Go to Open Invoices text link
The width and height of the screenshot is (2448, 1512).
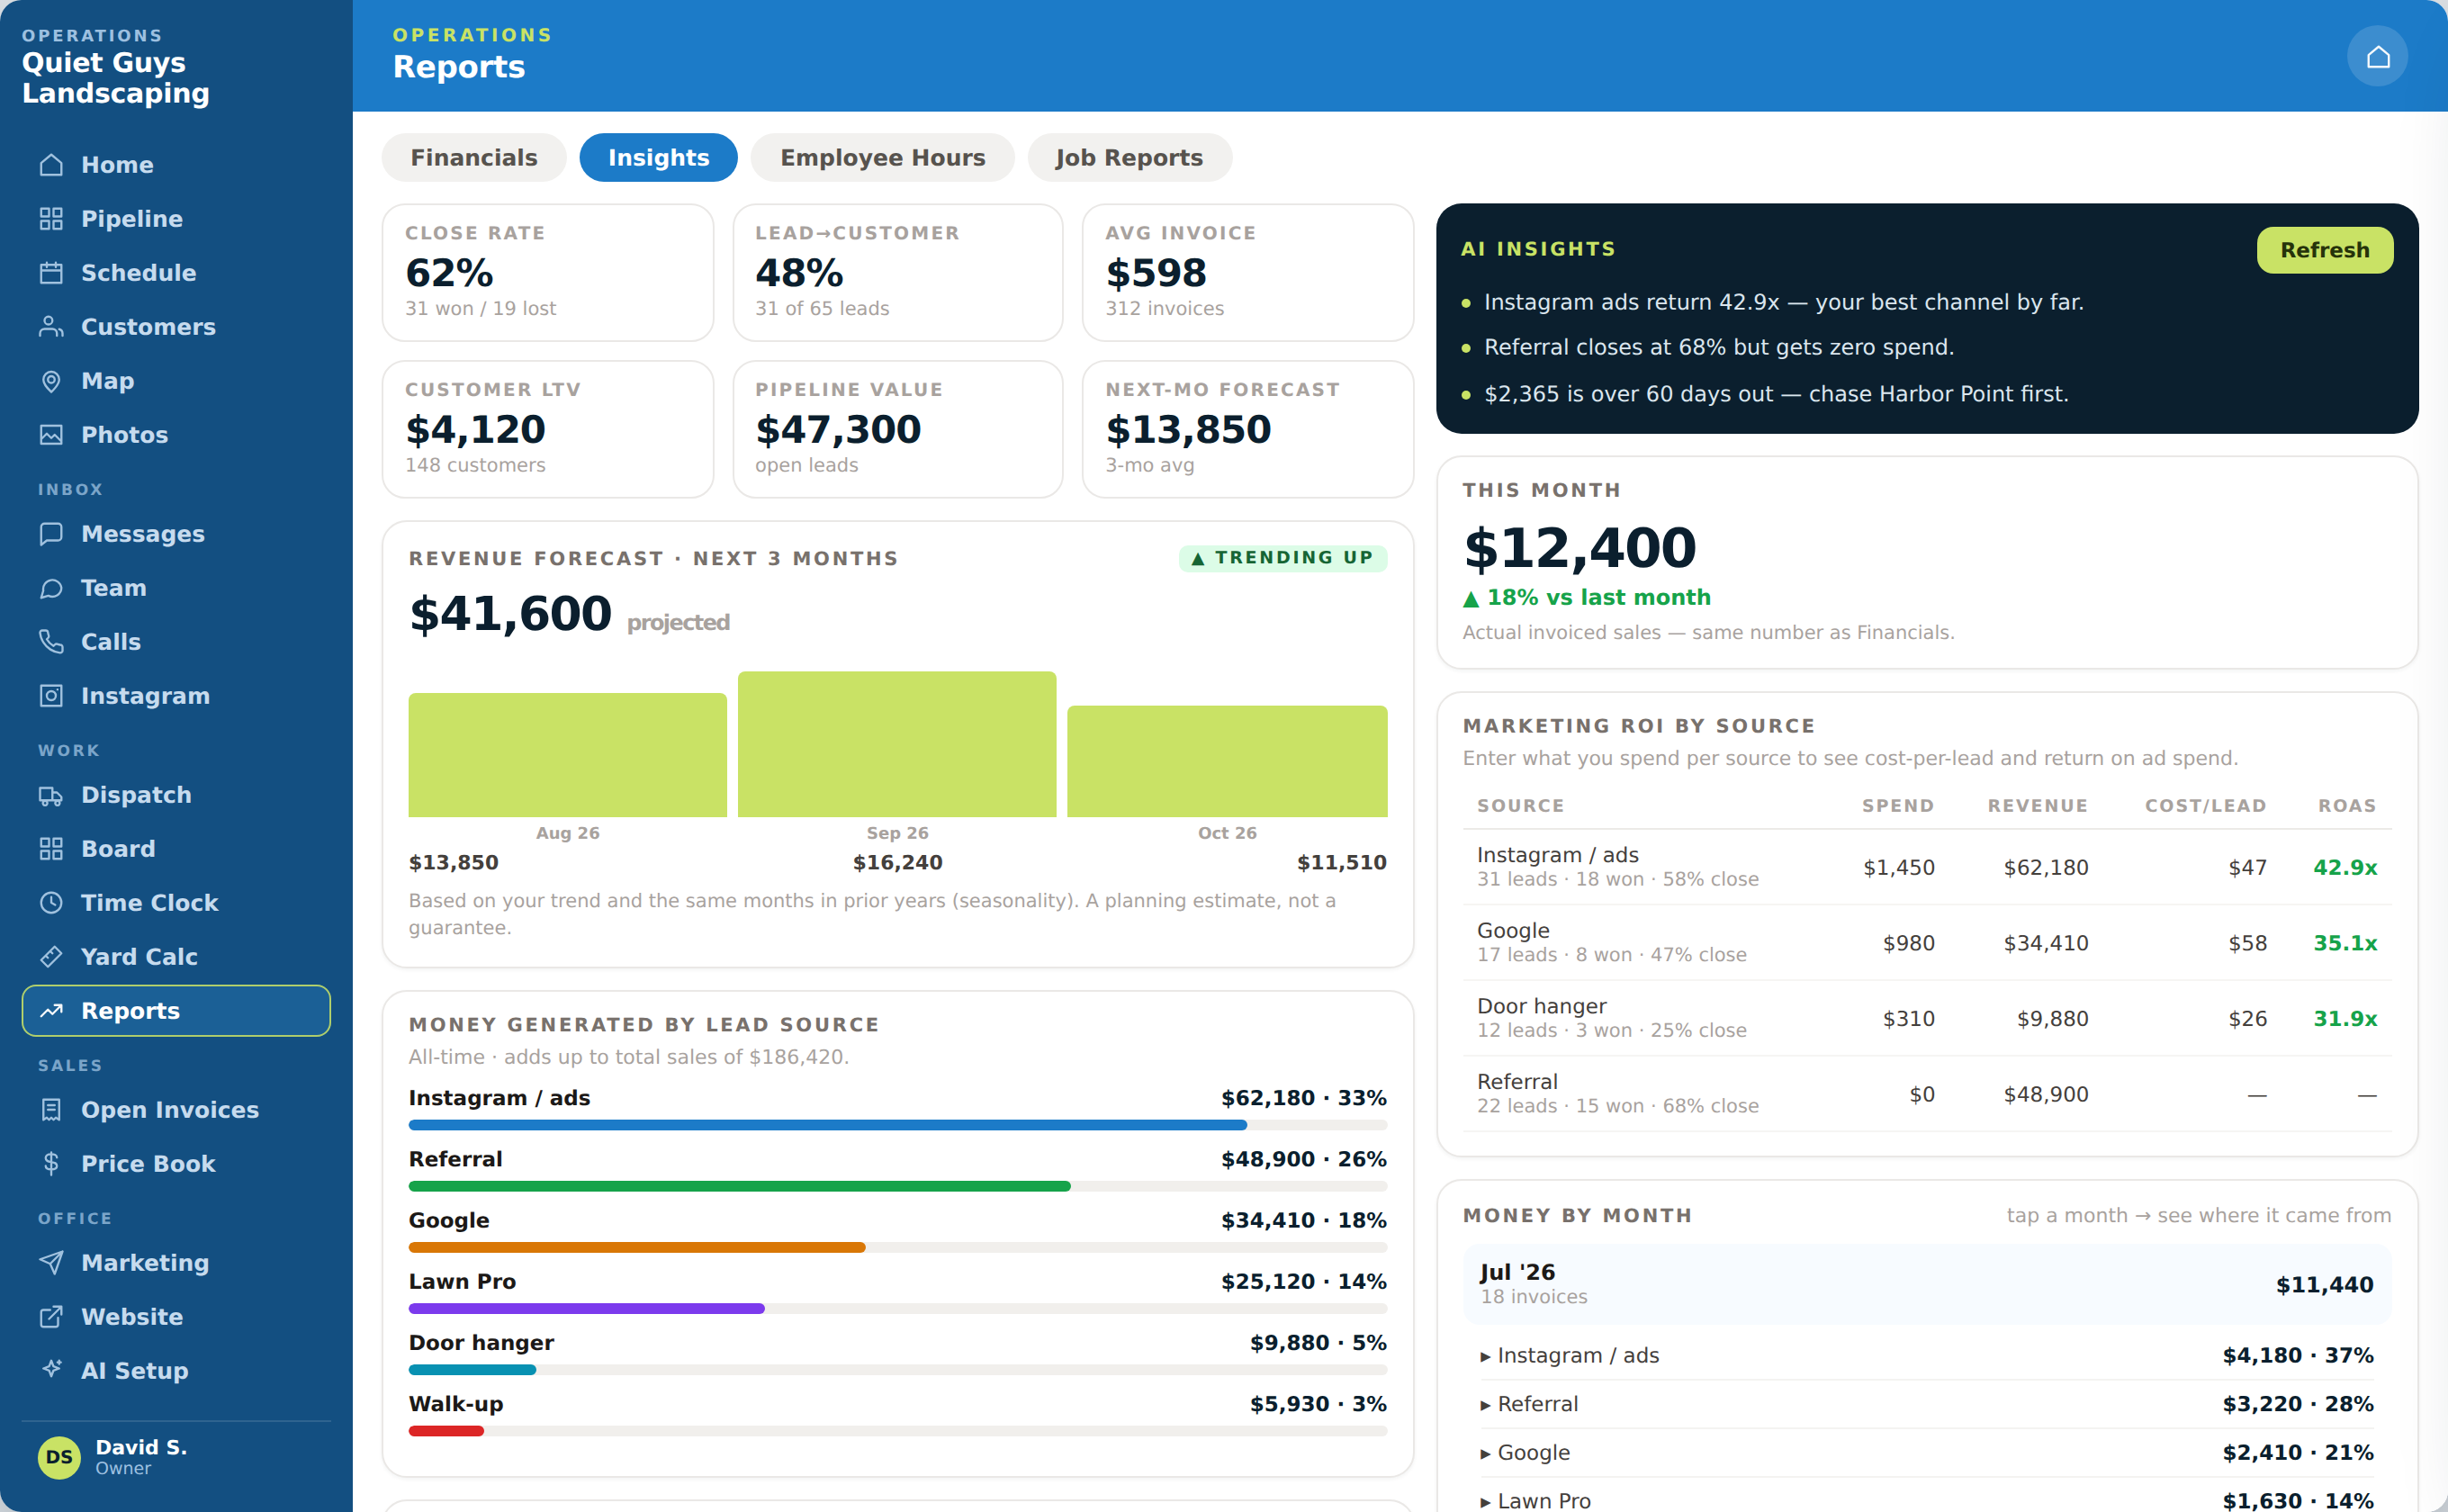point(170,1110)
